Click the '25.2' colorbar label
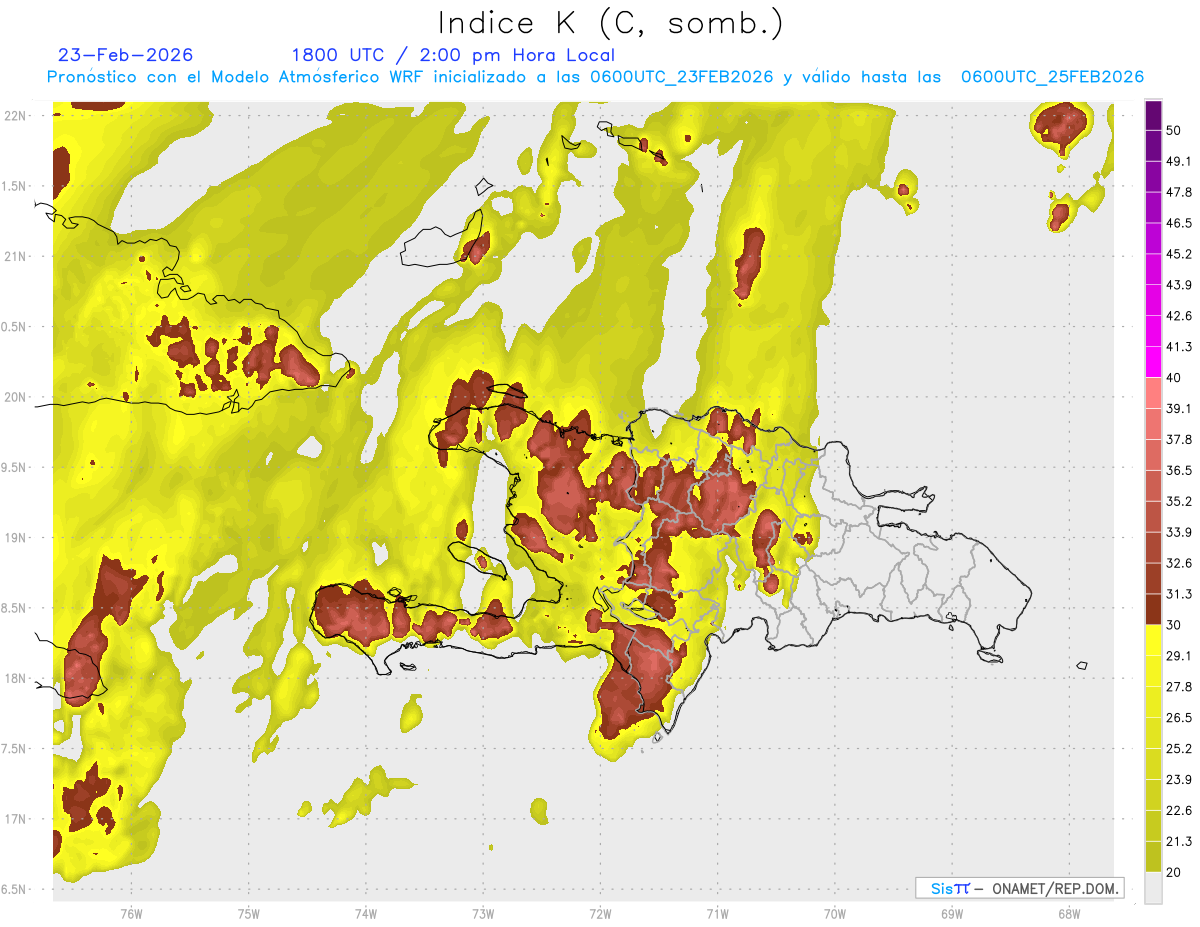 [x=1179, y=749]
